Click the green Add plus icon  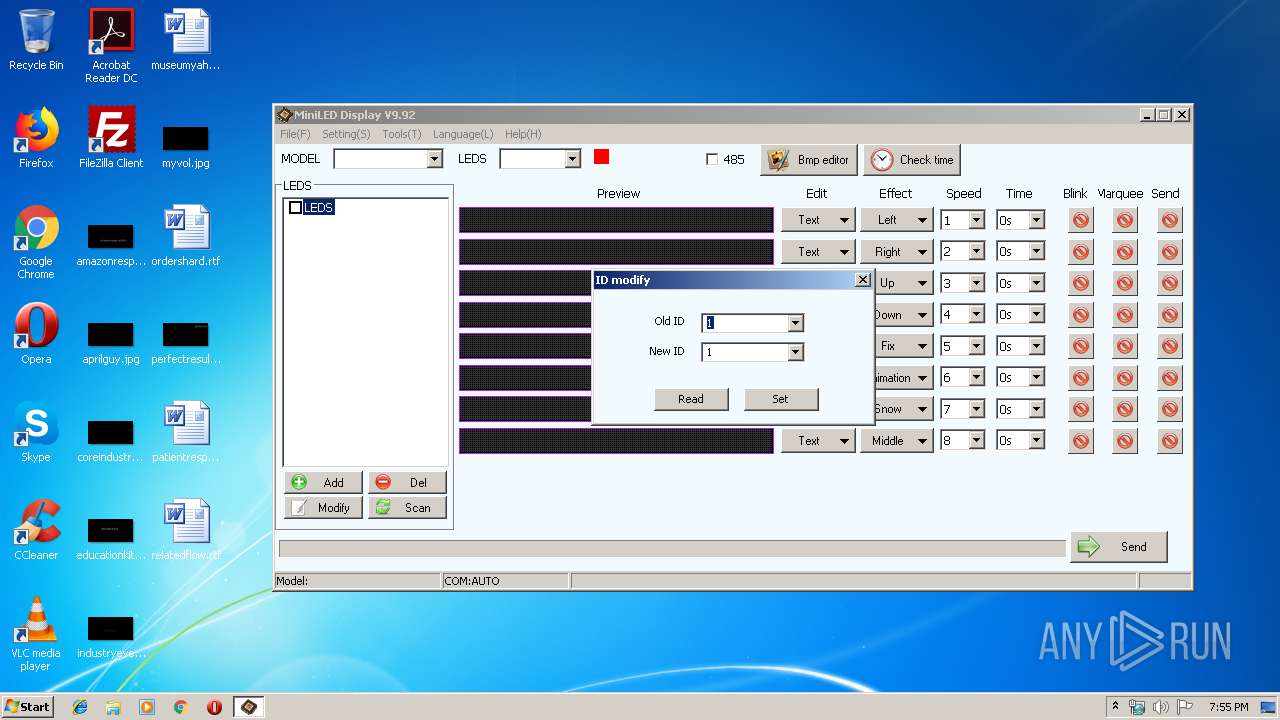[299, 482]
